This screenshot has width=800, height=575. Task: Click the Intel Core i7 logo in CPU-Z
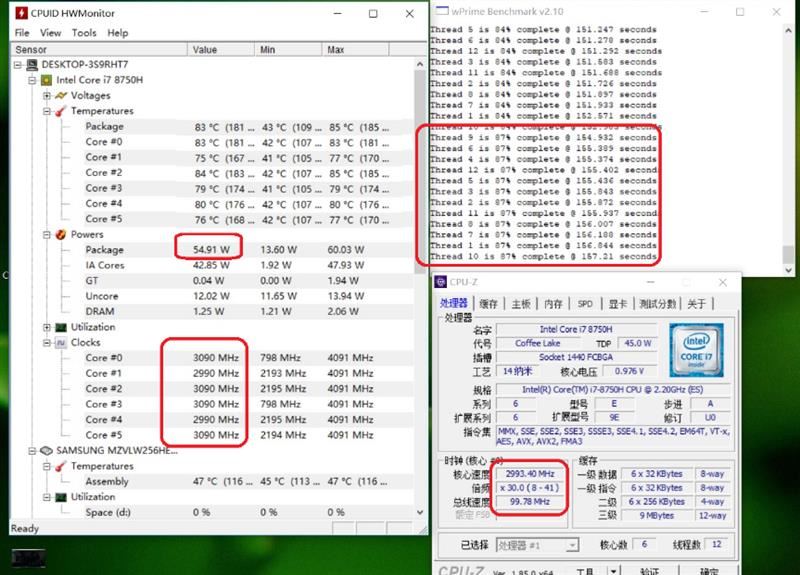point(696,349)
